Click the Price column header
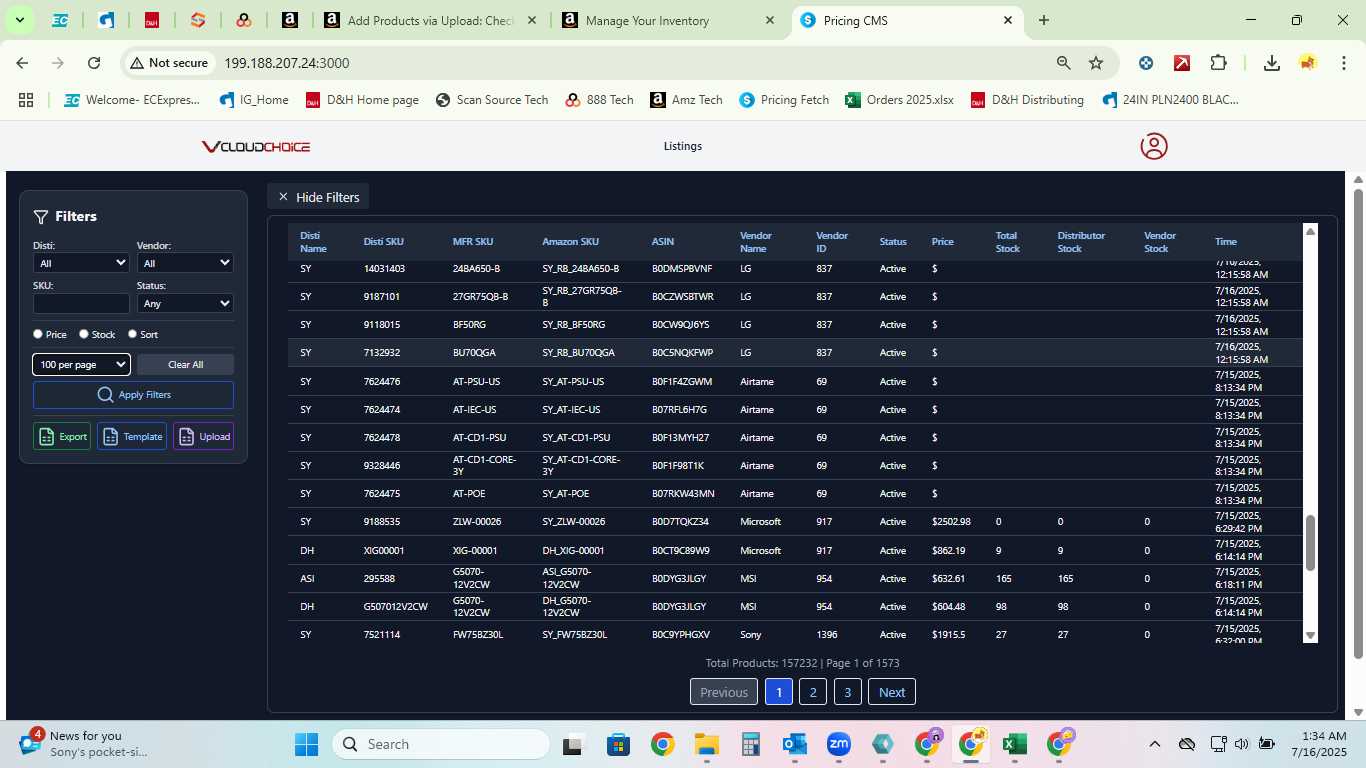This screenshot has height=768, width=1366. coord(942,241)
